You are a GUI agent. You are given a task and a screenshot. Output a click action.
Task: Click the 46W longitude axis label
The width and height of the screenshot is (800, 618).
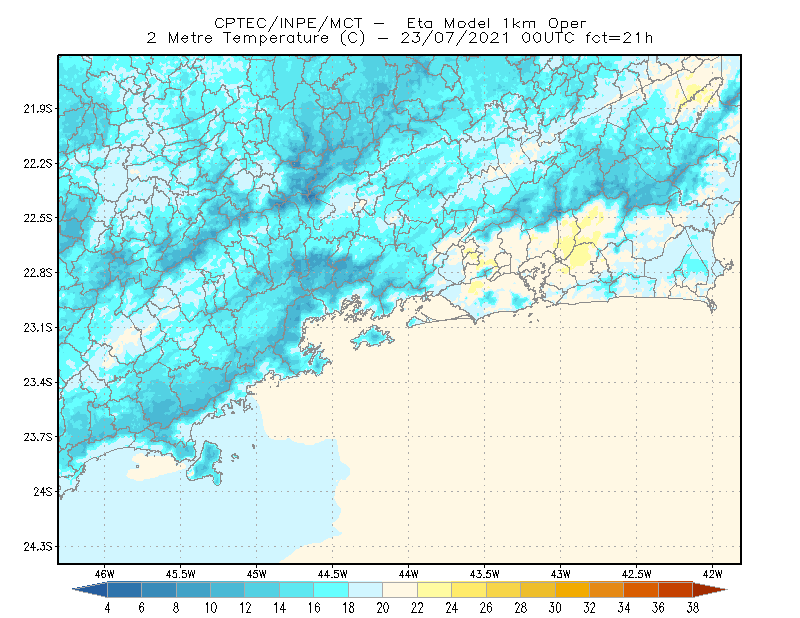coord(105,574)
